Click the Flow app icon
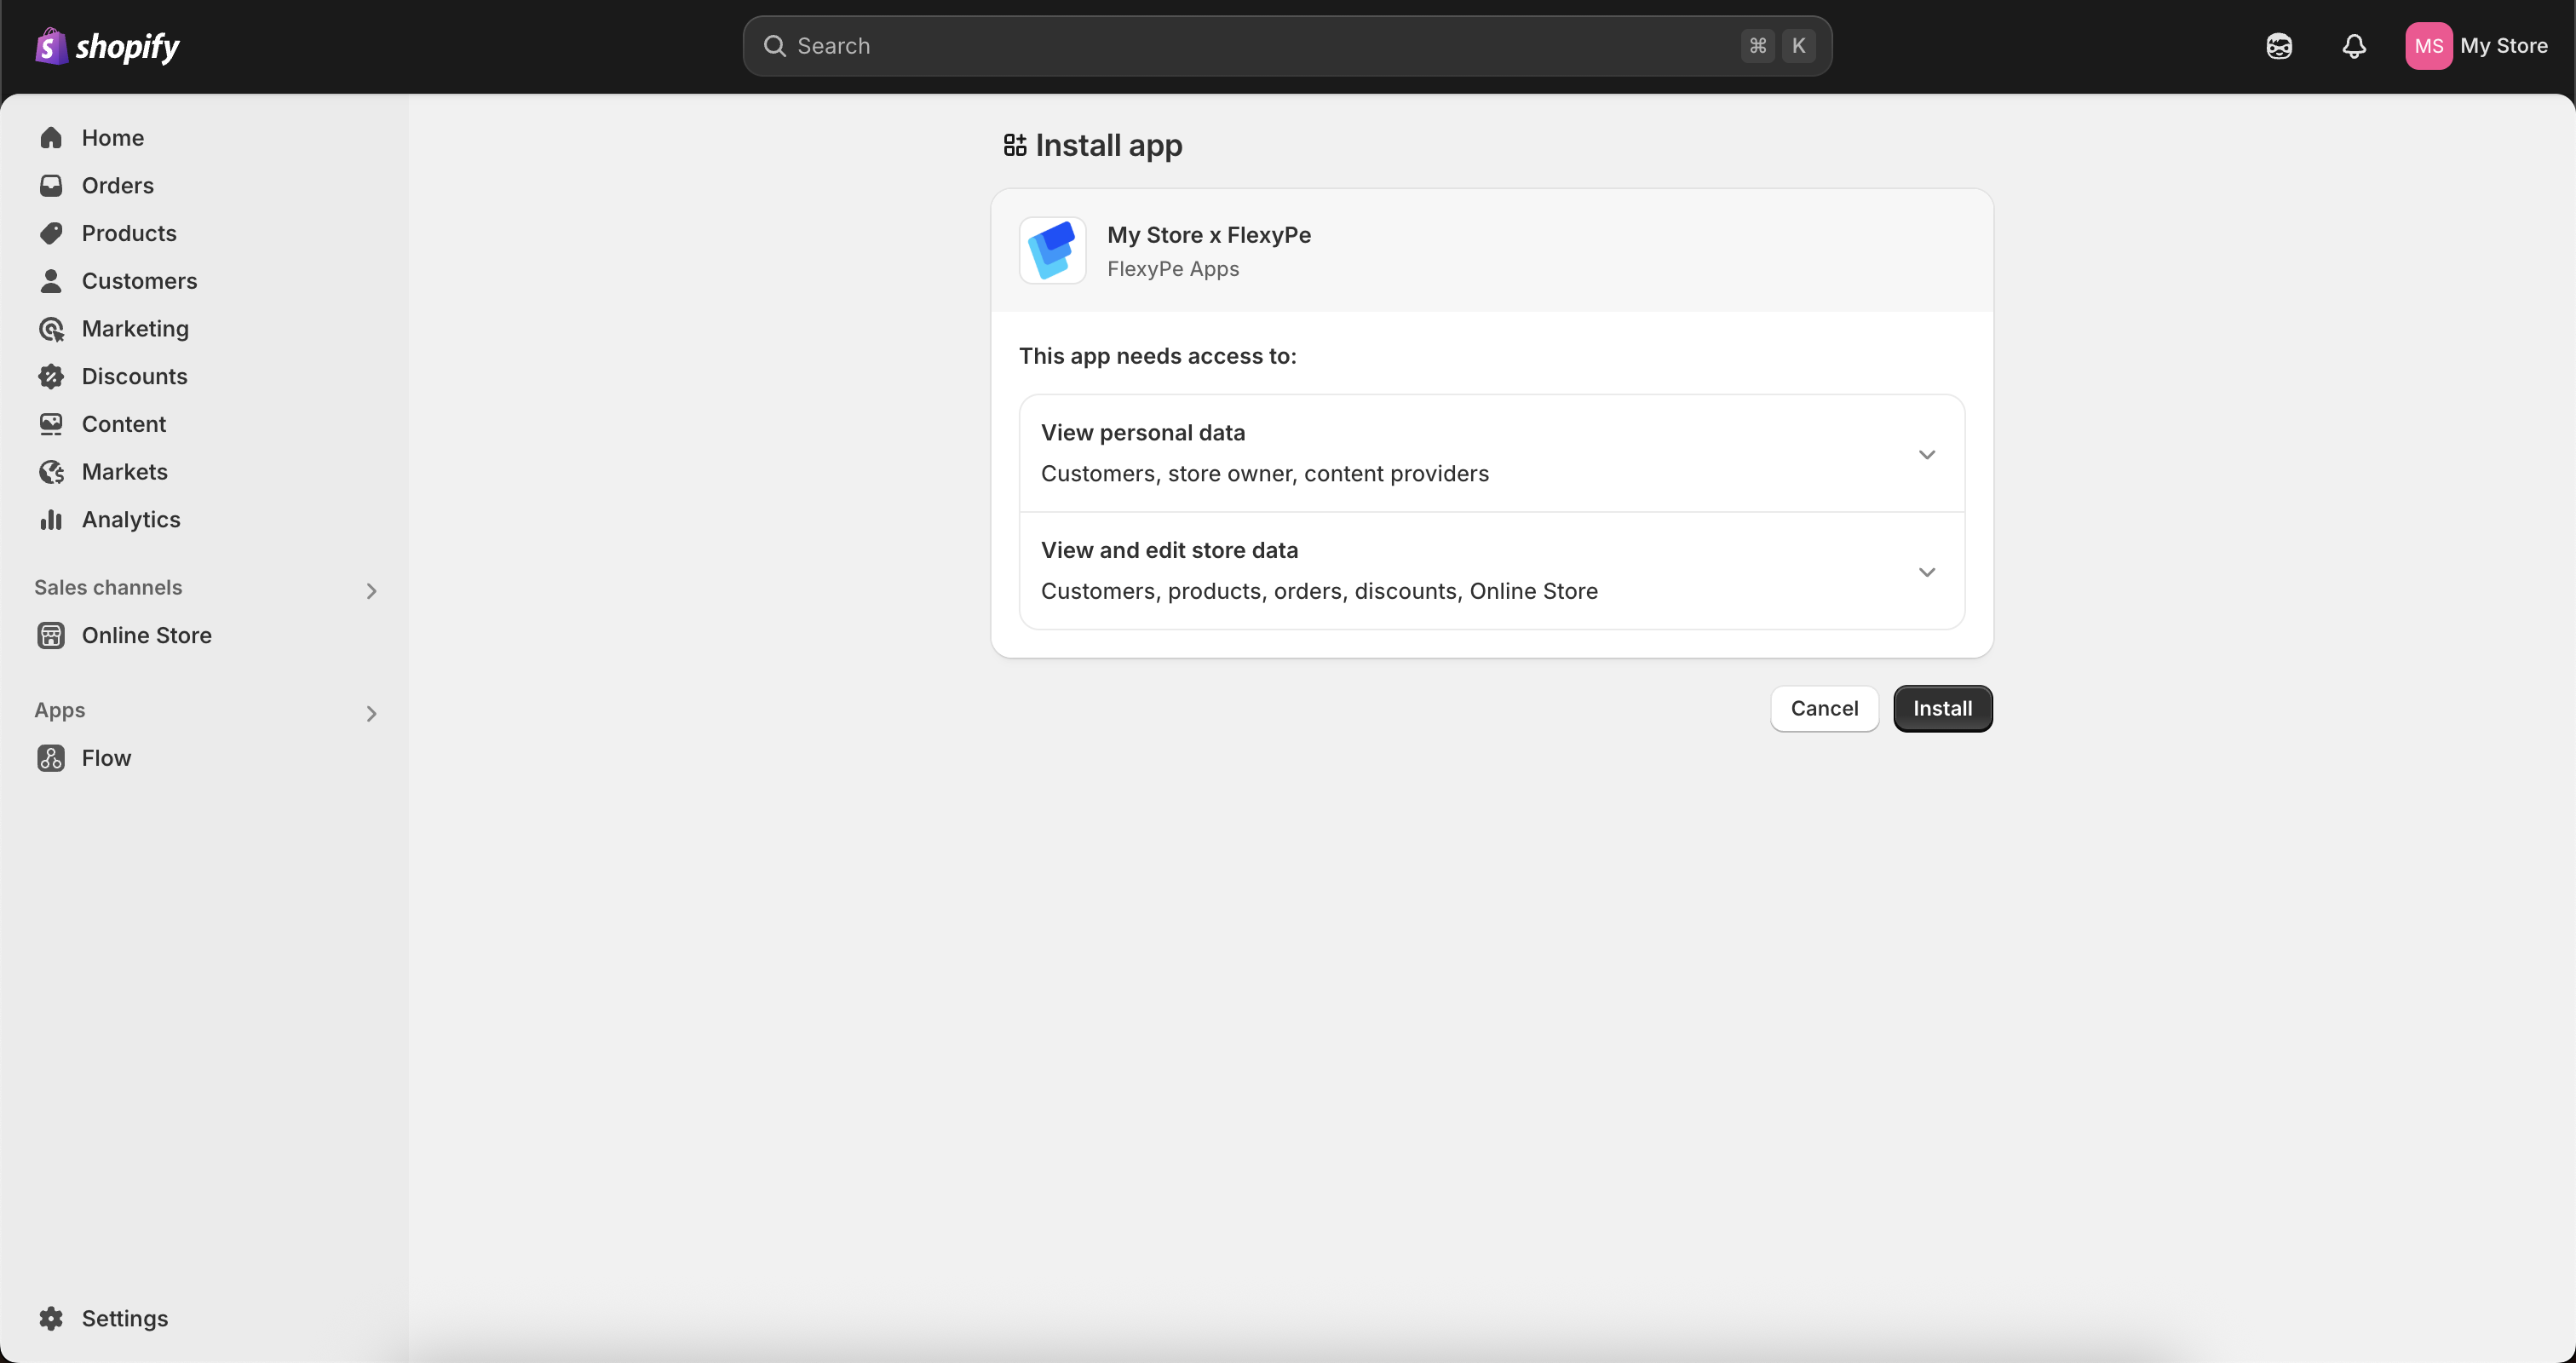 coord(51,758)
